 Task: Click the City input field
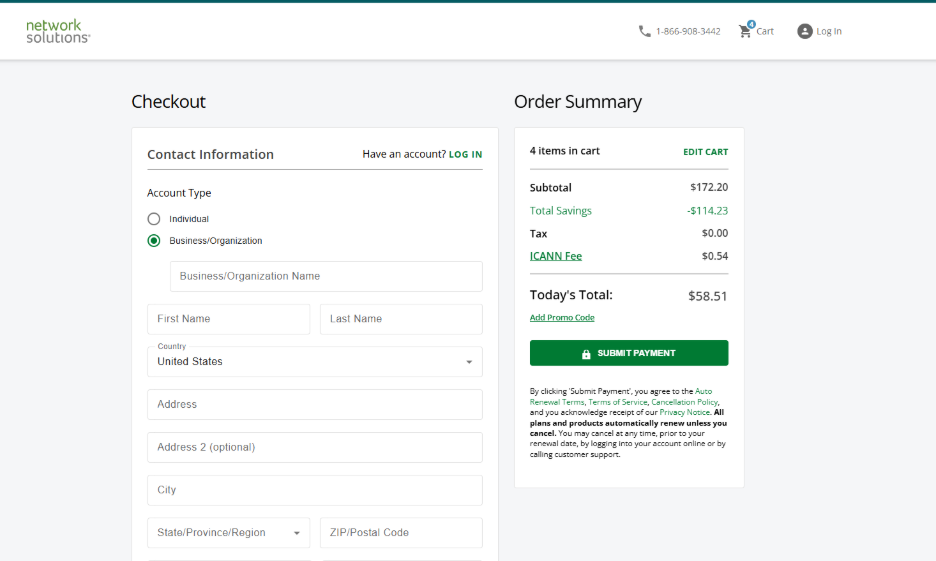(x=314, y=490)
